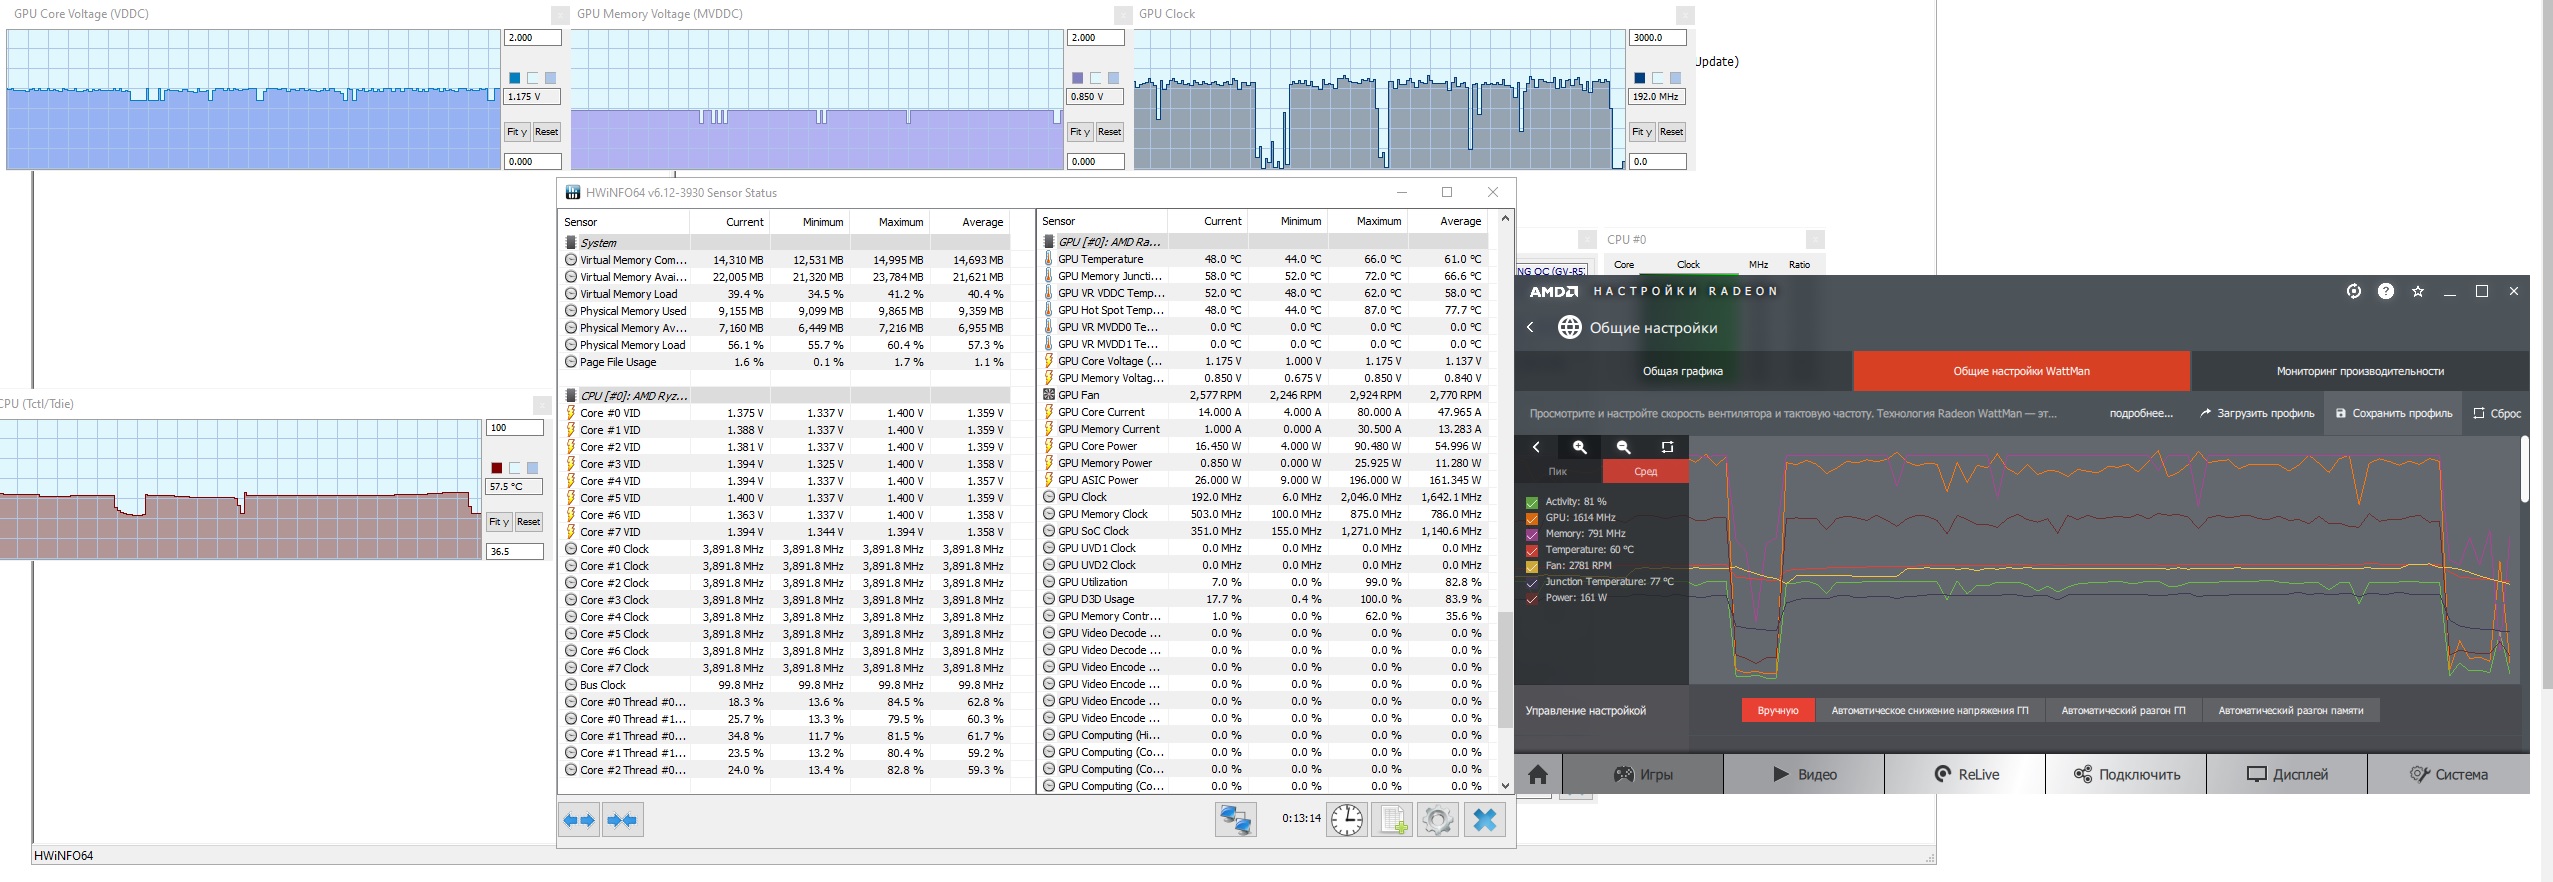Click the HWiNFO logging sheet icon

[1391, 821]
